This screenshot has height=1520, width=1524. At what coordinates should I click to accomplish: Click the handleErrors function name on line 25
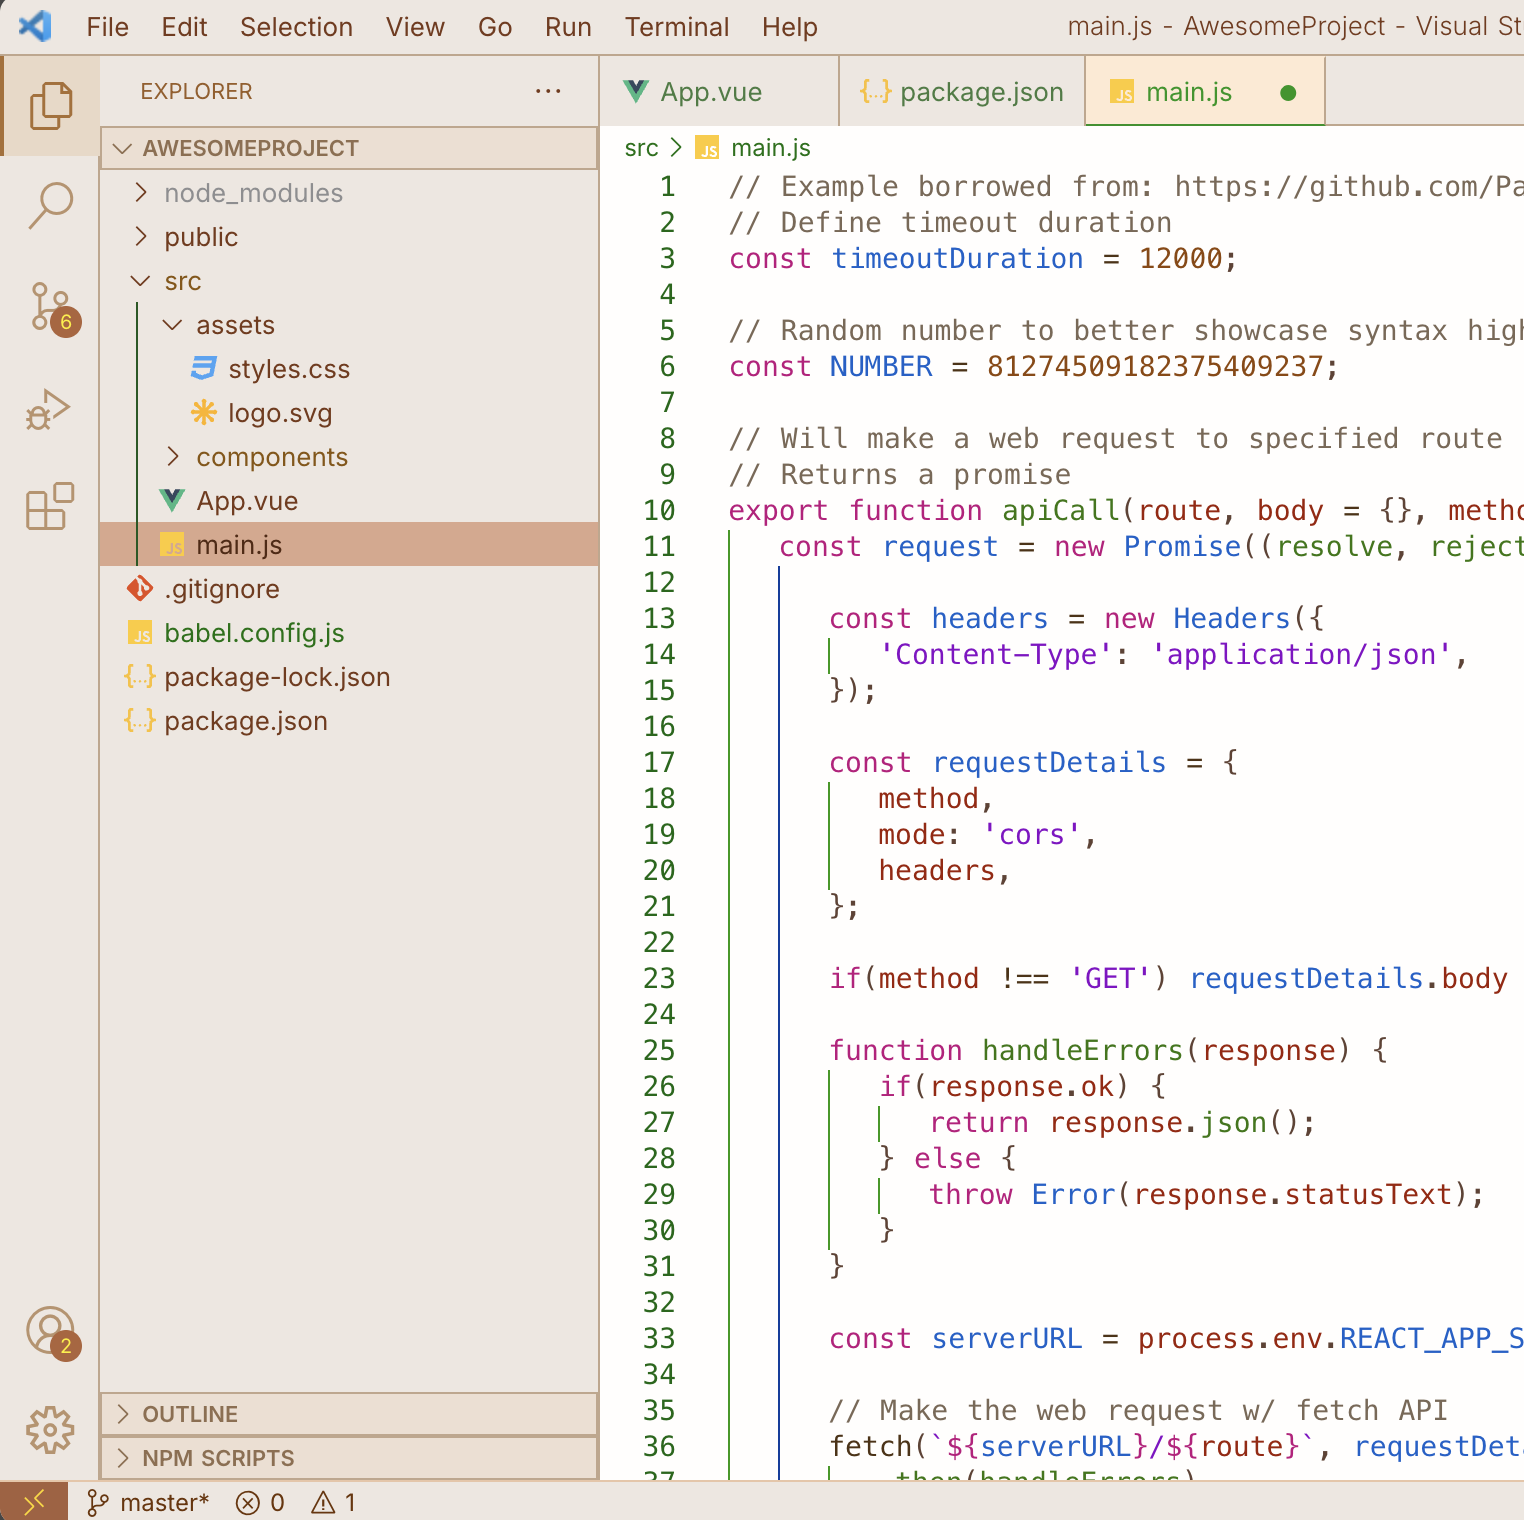tap(1083, 1051)
